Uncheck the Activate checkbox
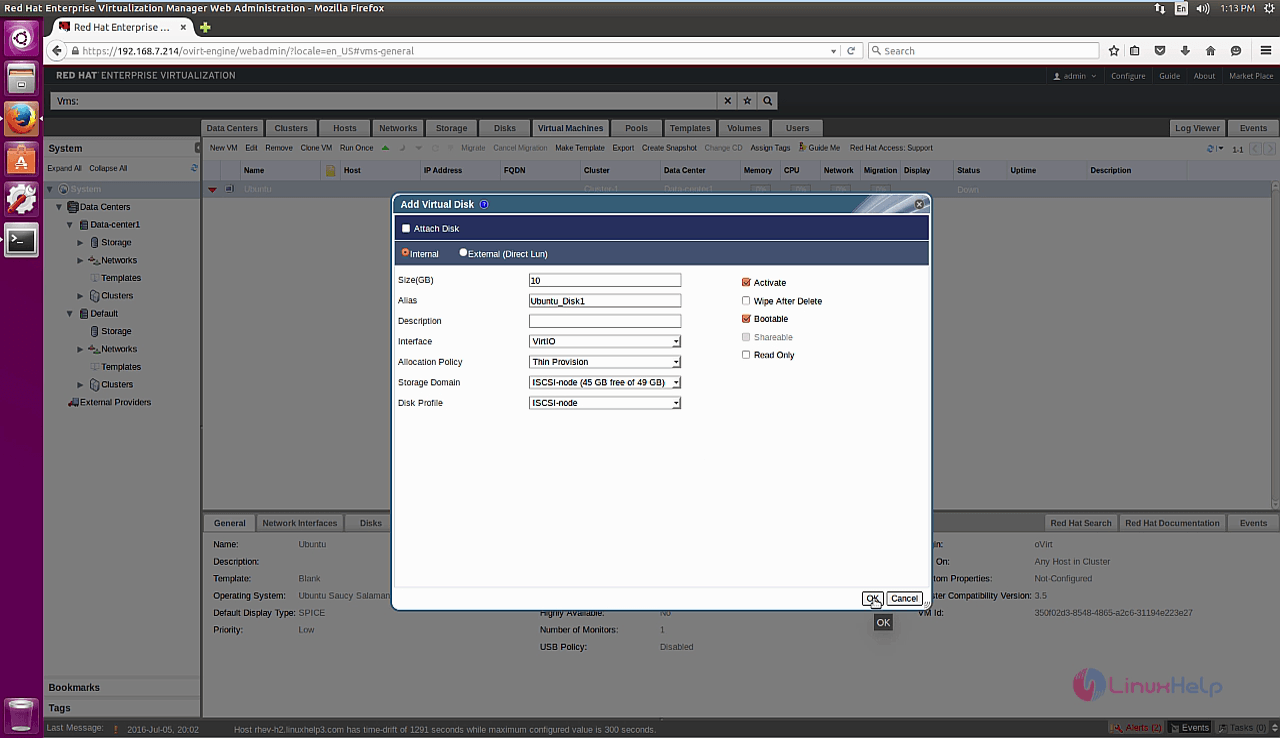The height and width of the screenshot is (738, 1280). pos(746,283)
